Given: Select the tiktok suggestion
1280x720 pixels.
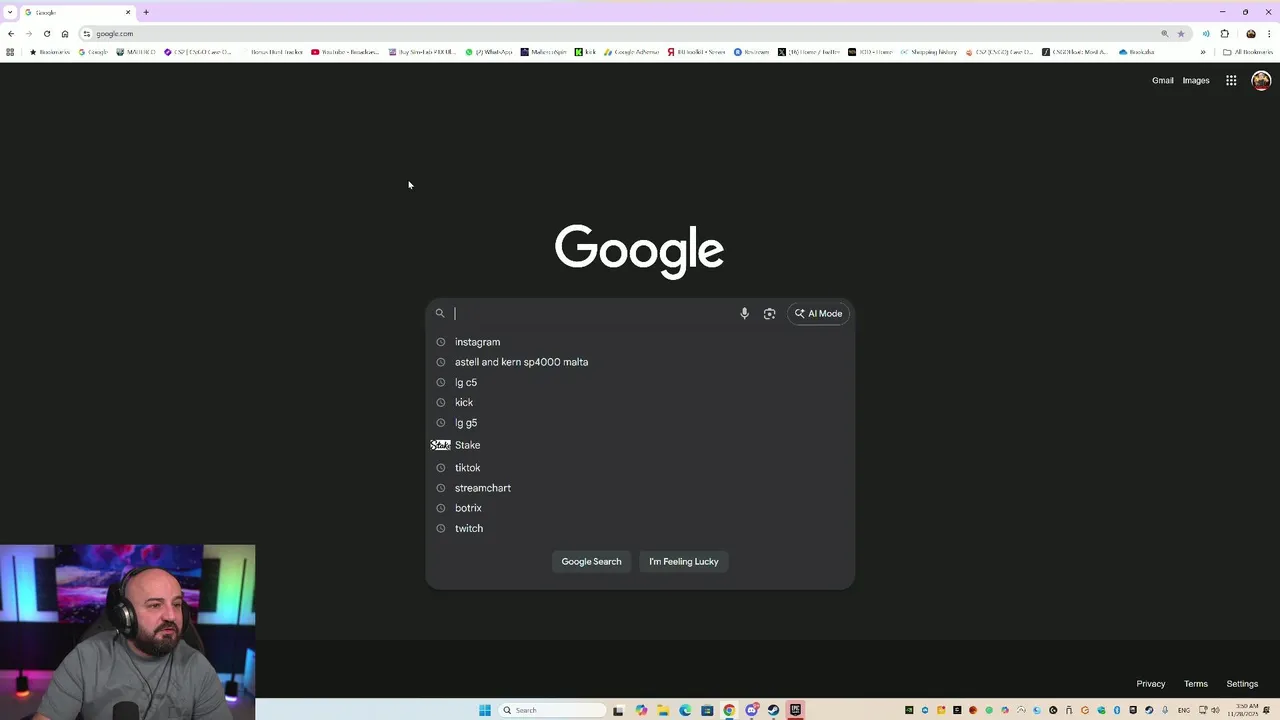Looking at the screenshot, I should tap(640, 468).
